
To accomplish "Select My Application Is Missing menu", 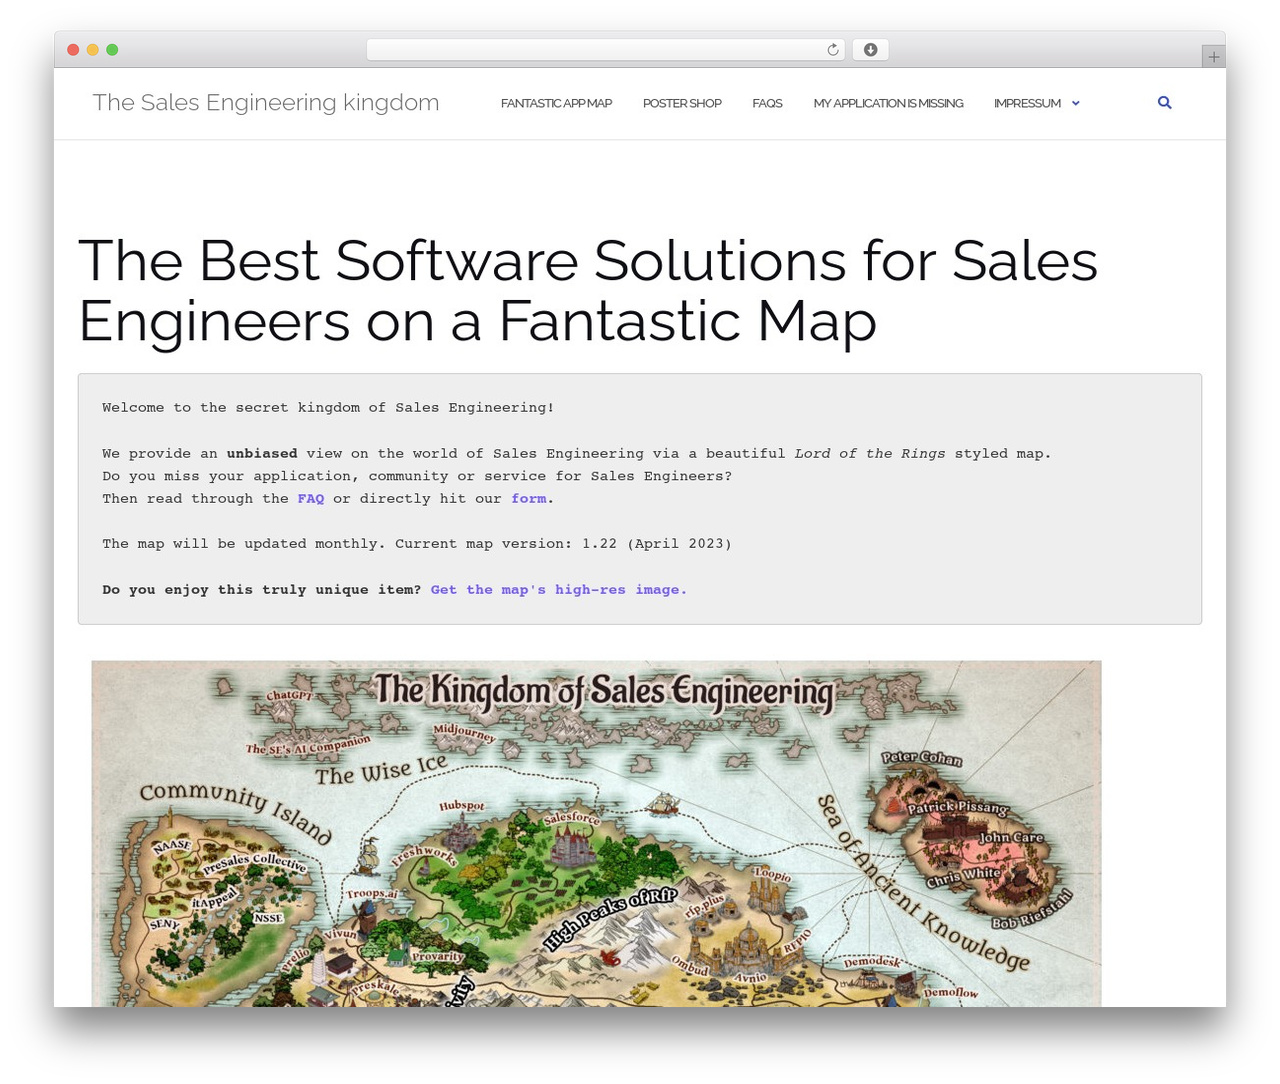I will pyautogui.click(x=888, y=103).
